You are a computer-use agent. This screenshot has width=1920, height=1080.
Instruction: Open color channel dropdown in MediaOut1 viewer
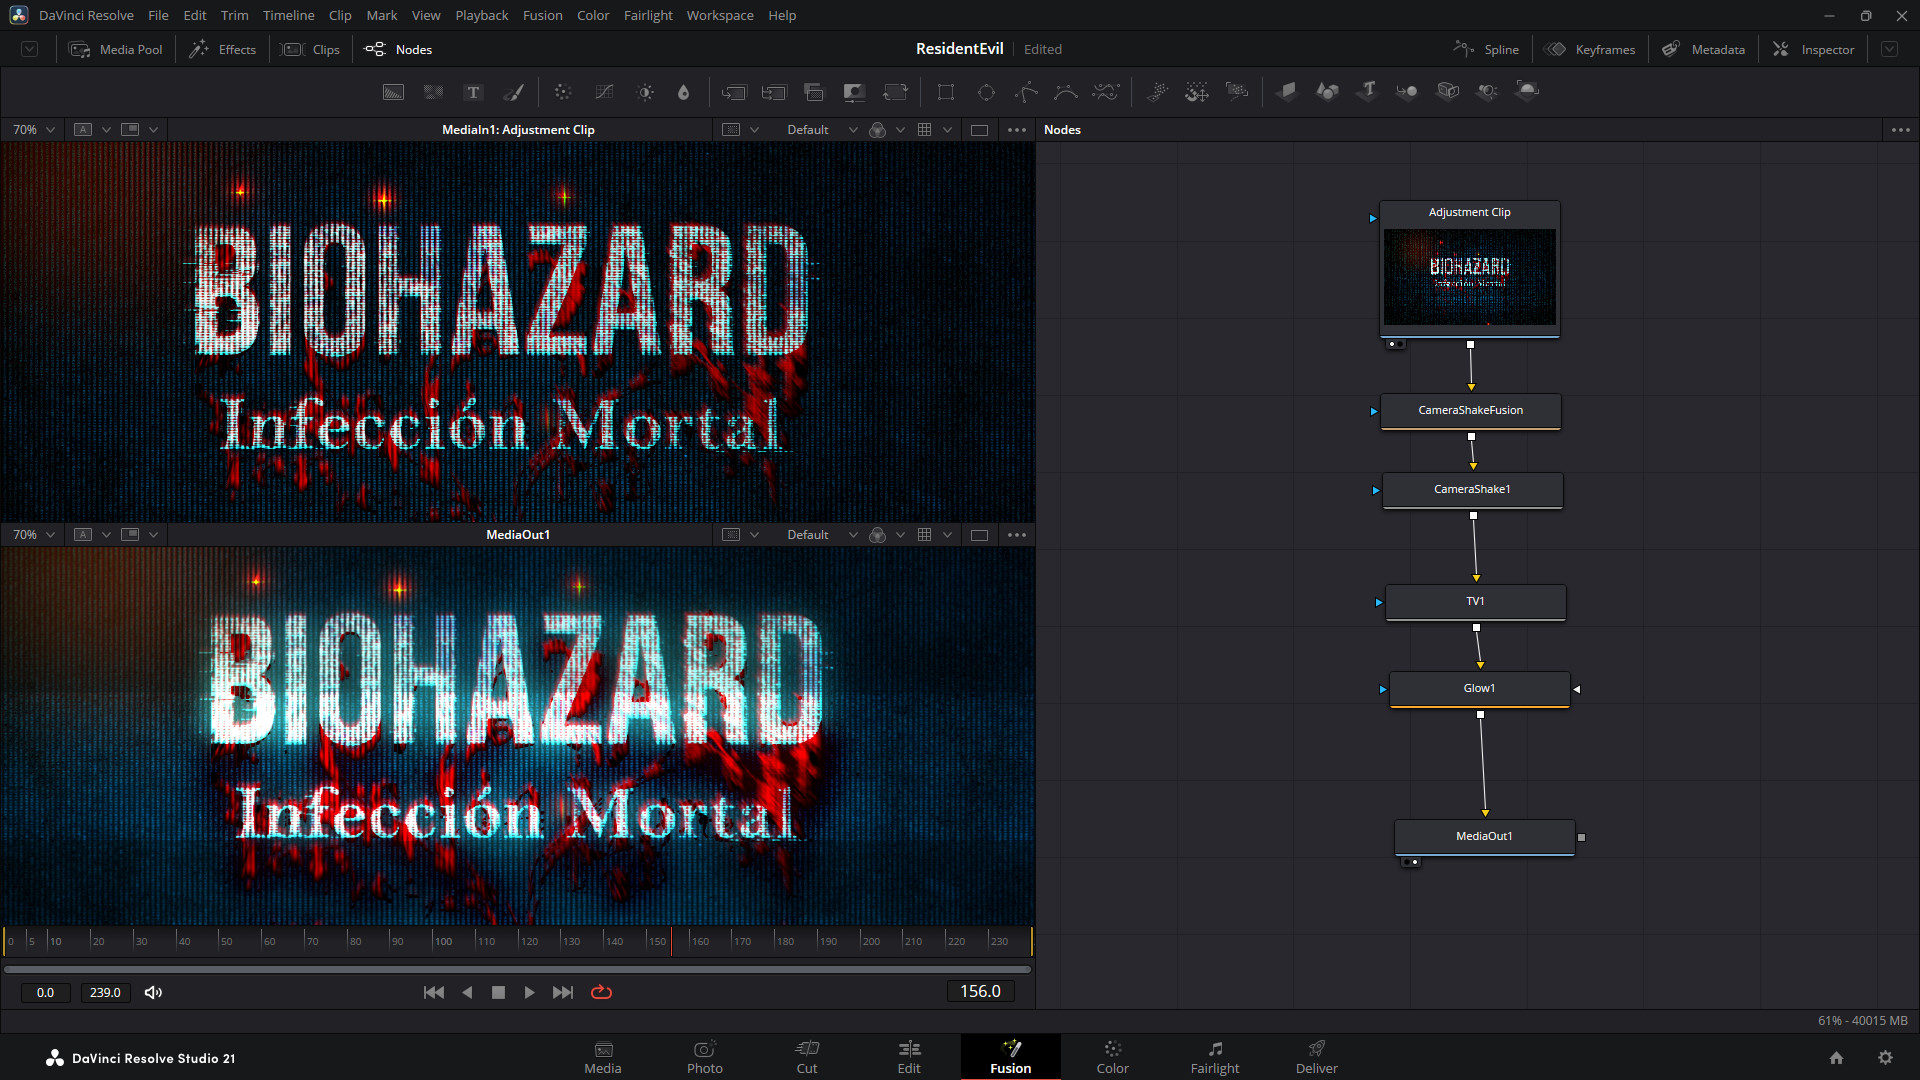tap(901, 535)
